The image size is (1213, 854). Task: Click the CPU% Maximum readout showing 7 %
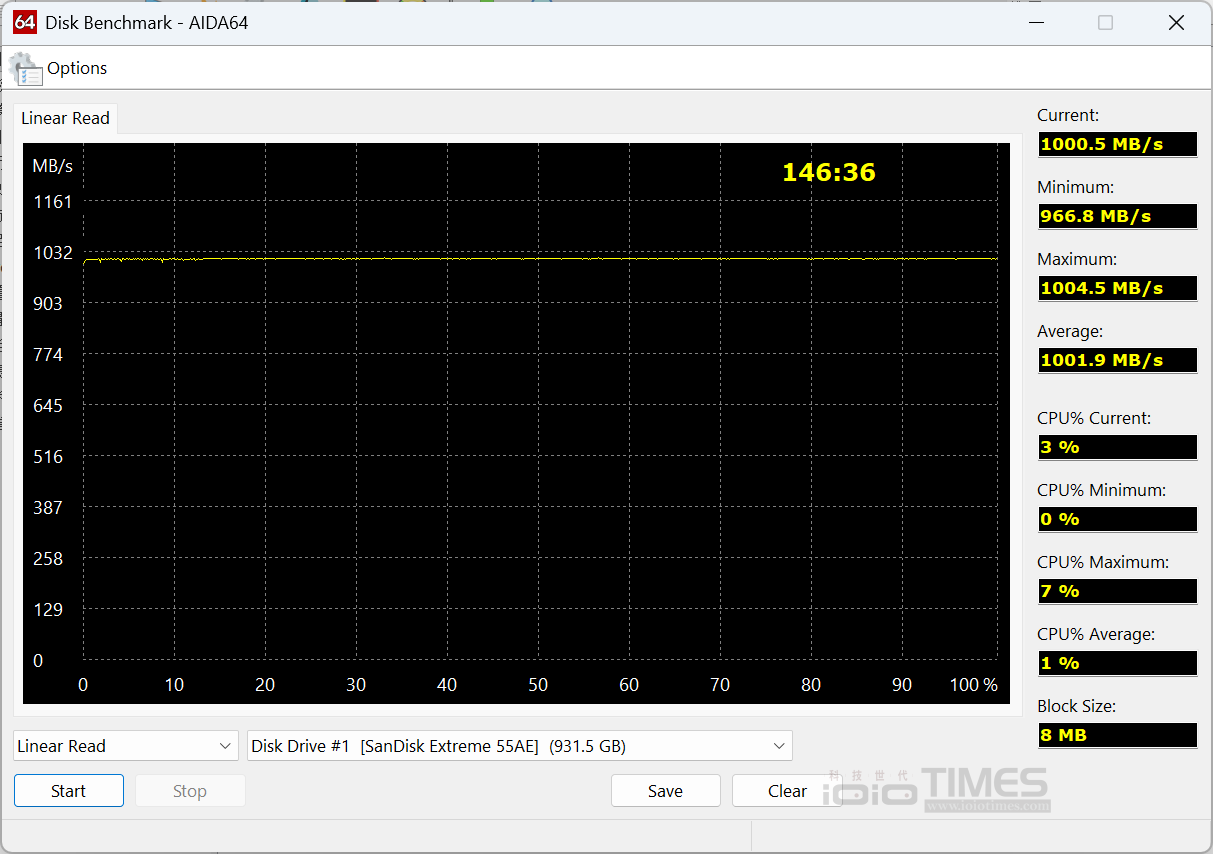click(1117, 590)
